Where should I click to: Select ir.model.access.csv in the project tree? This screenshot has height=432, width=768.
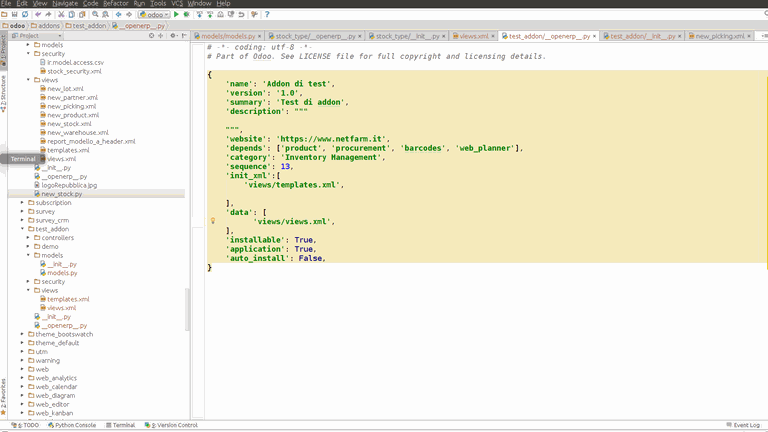tap(75, 62)
